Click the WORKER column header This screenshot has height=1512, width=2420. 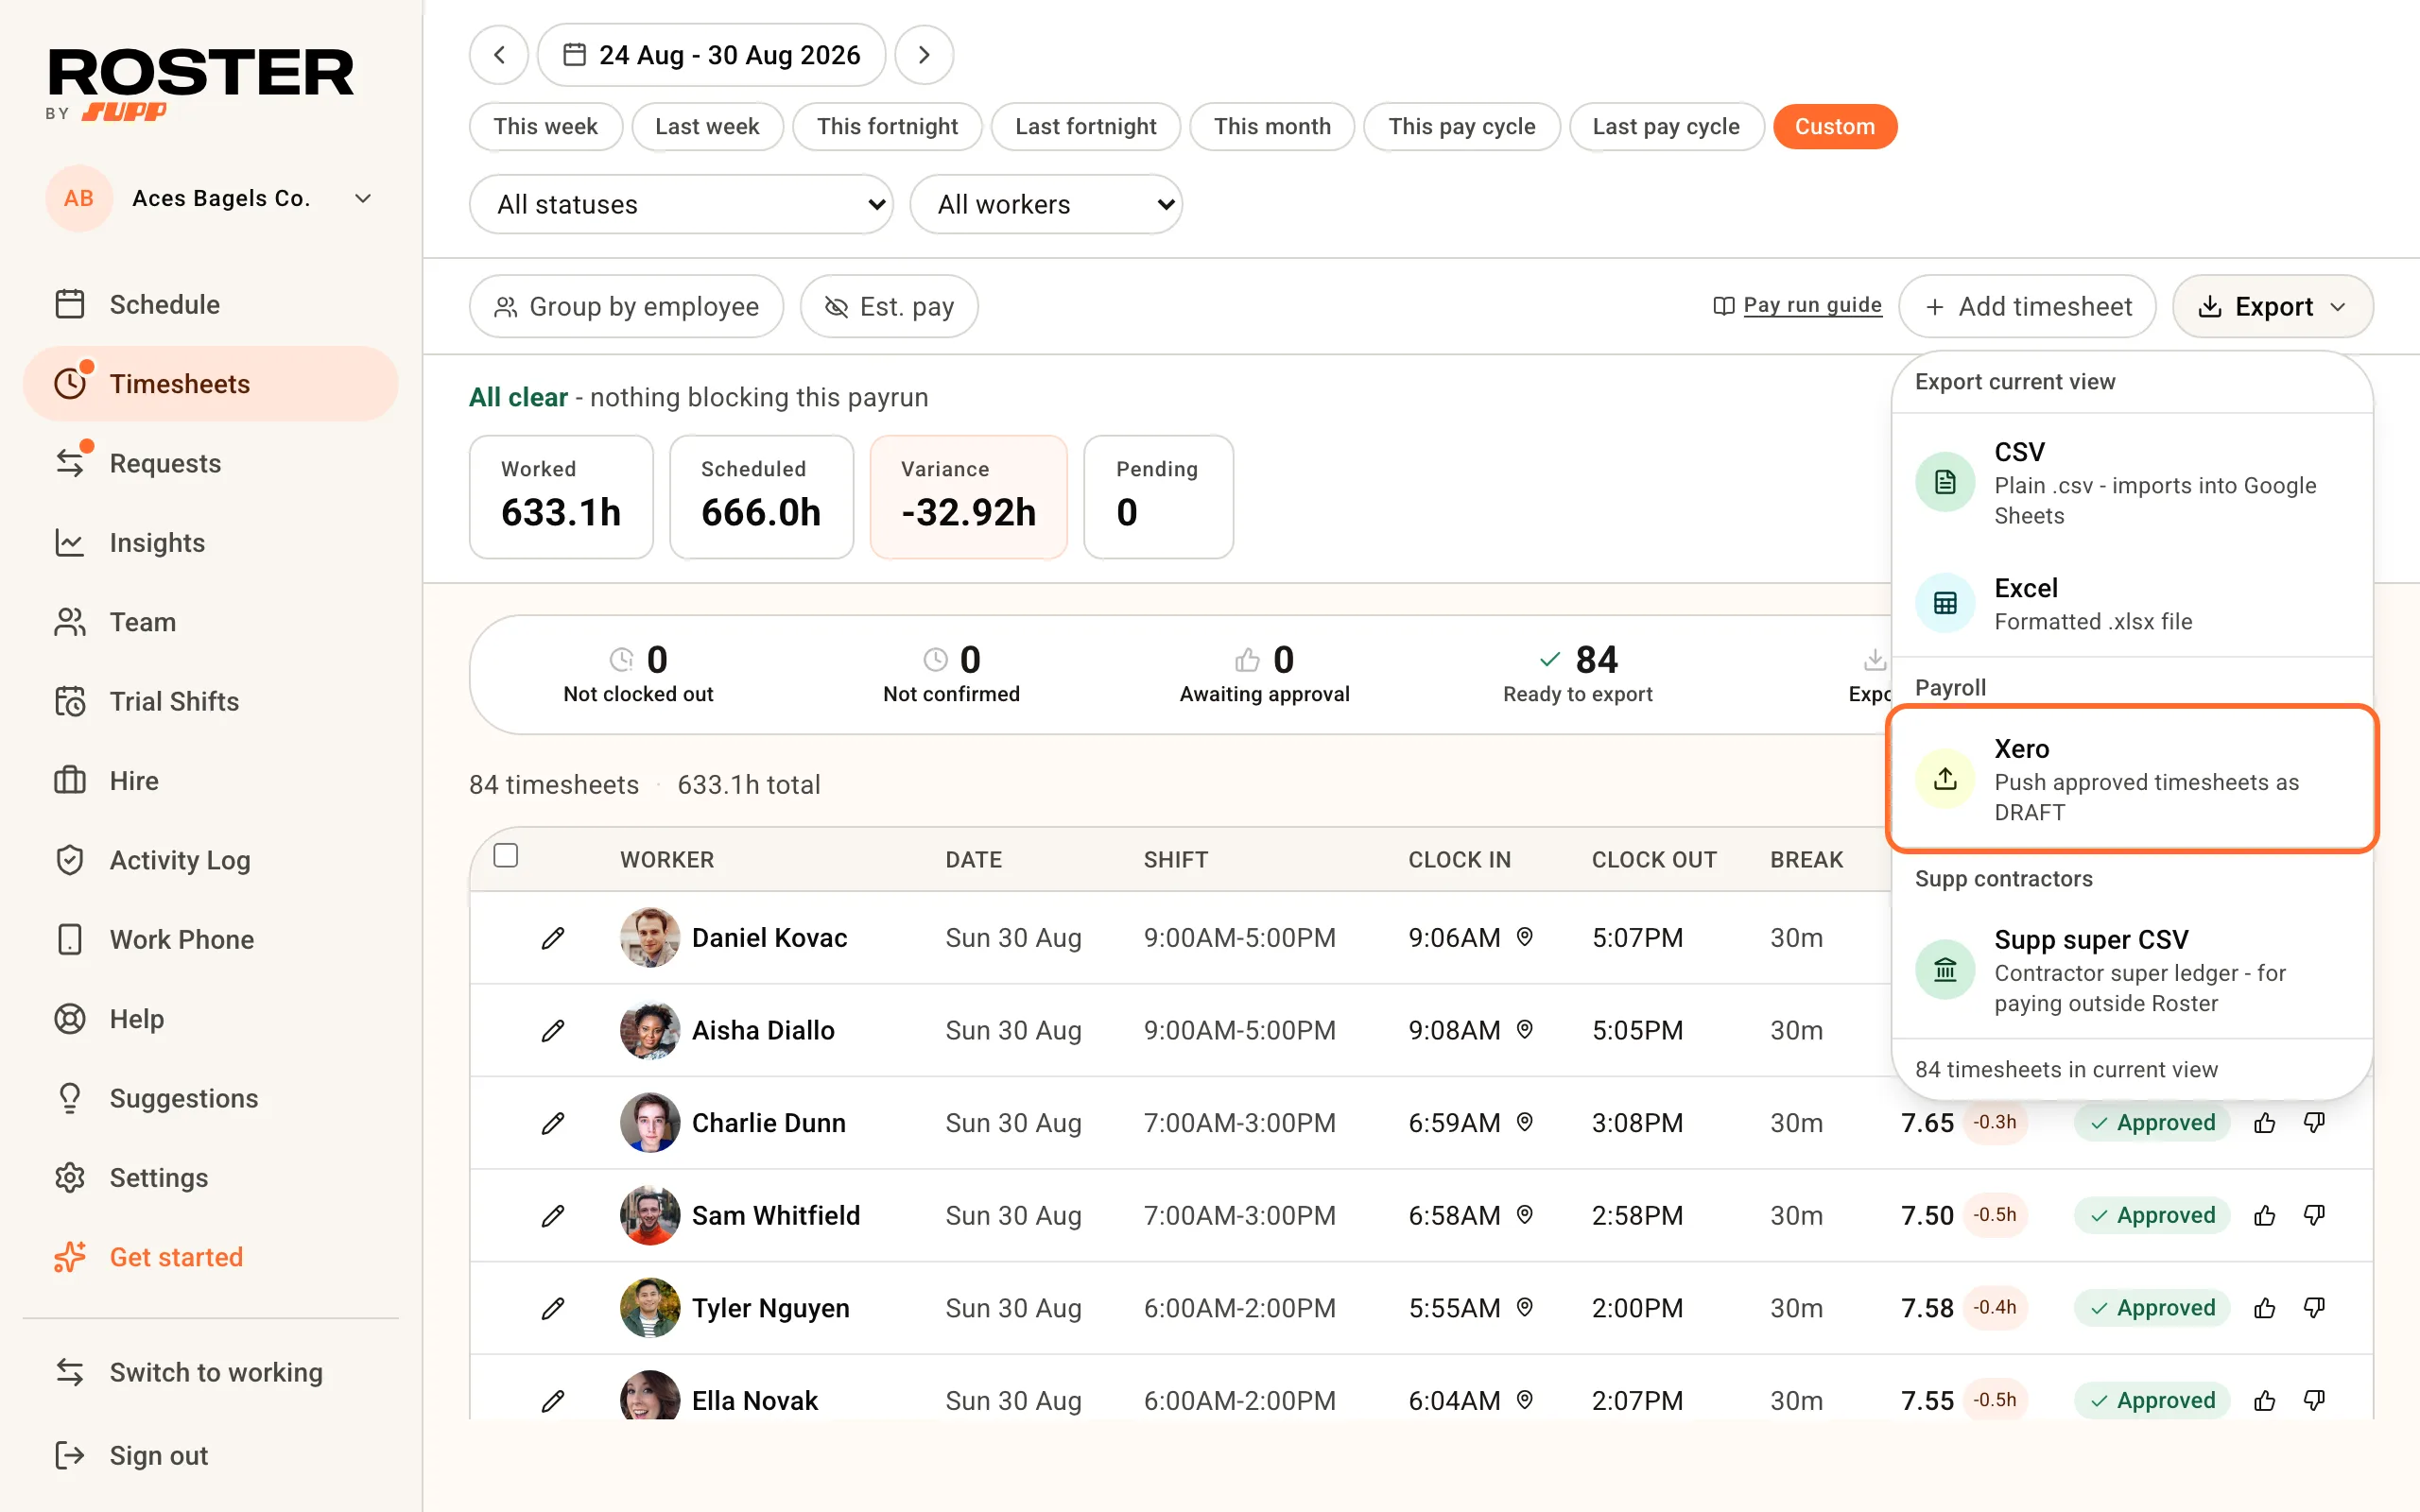[x=667, y=860]
